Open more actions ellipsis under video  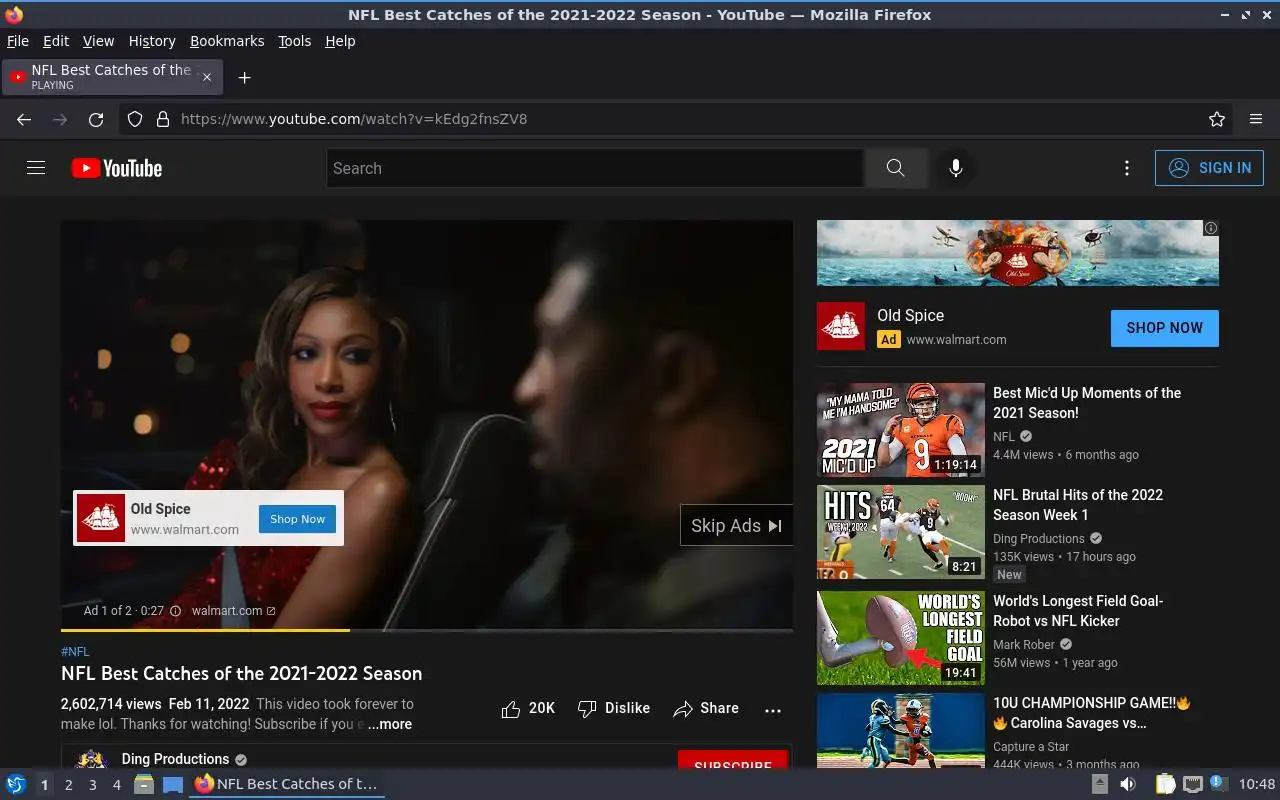773,709
